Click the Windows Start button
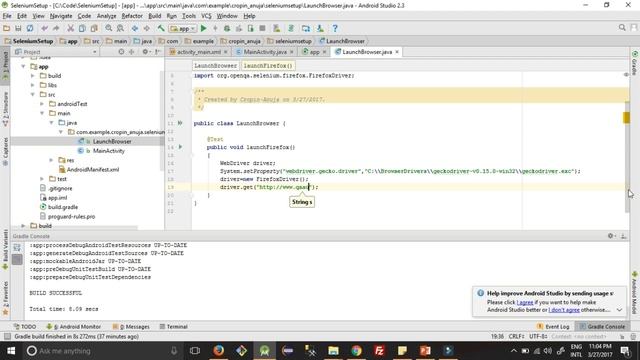This screenshot has height=360, width=640. (11, 351)
